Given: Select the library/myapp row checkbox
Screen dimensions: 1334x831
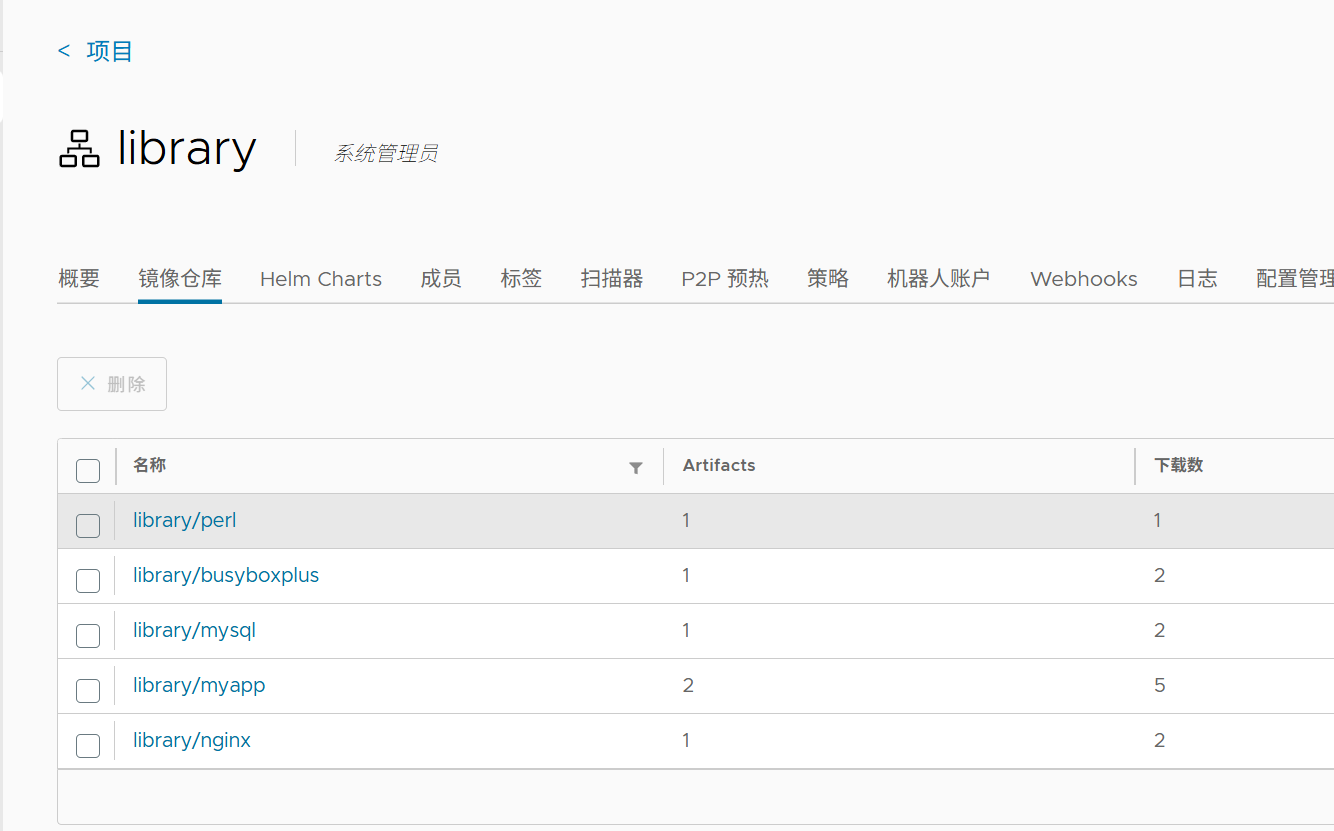Looking at the screenshot, I should click(x=88, y=690).
